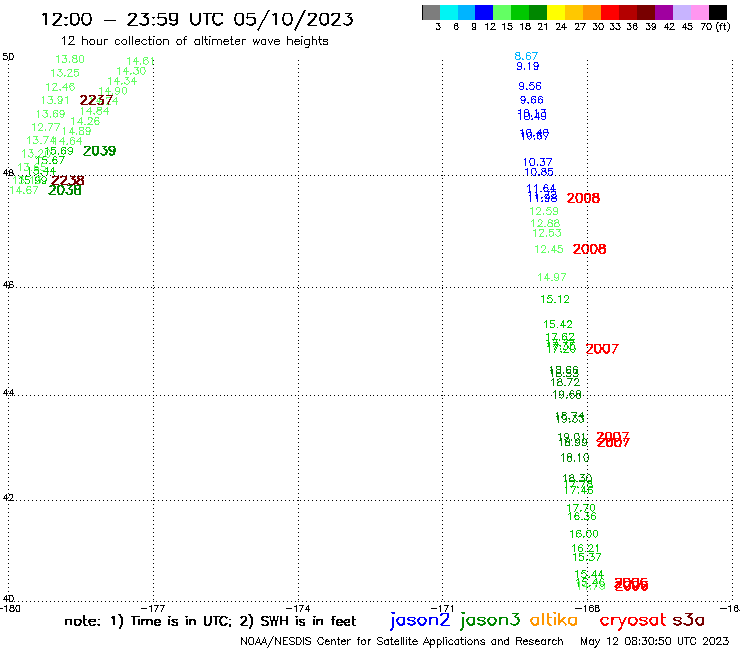
Task: Pick the pink swatch in the color scale
Action: point(699,12)
